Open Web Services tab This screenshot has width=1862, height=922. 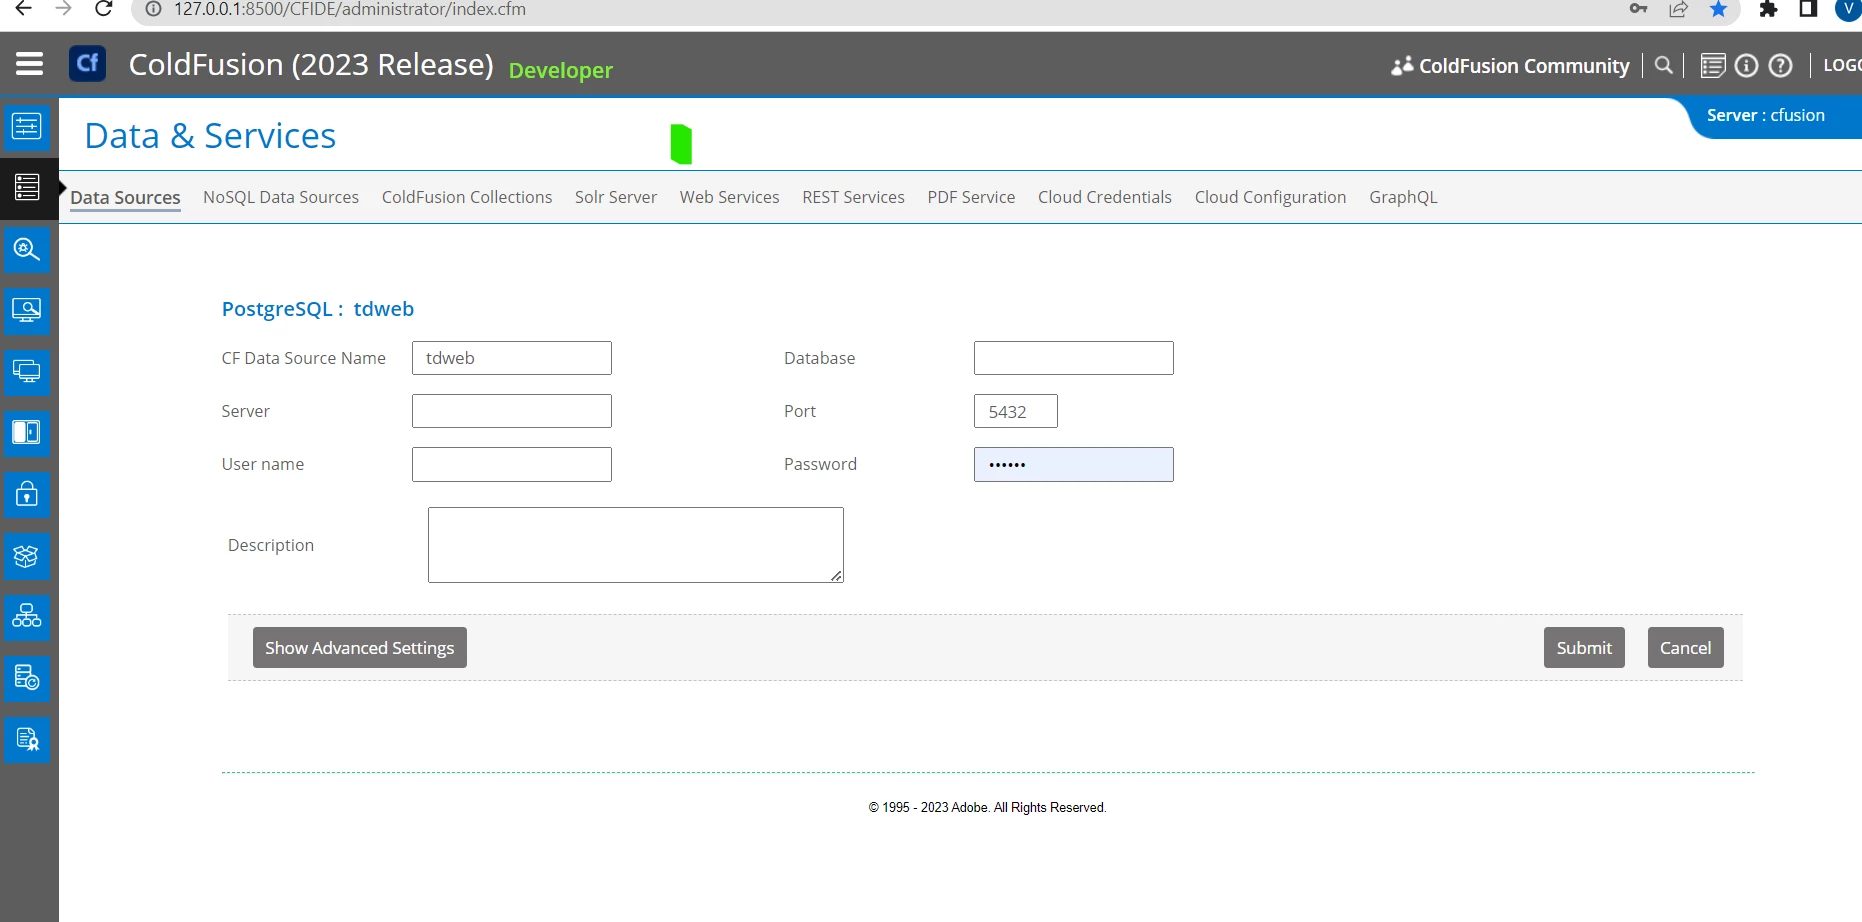pyautogui.click(x=730, y=197)
